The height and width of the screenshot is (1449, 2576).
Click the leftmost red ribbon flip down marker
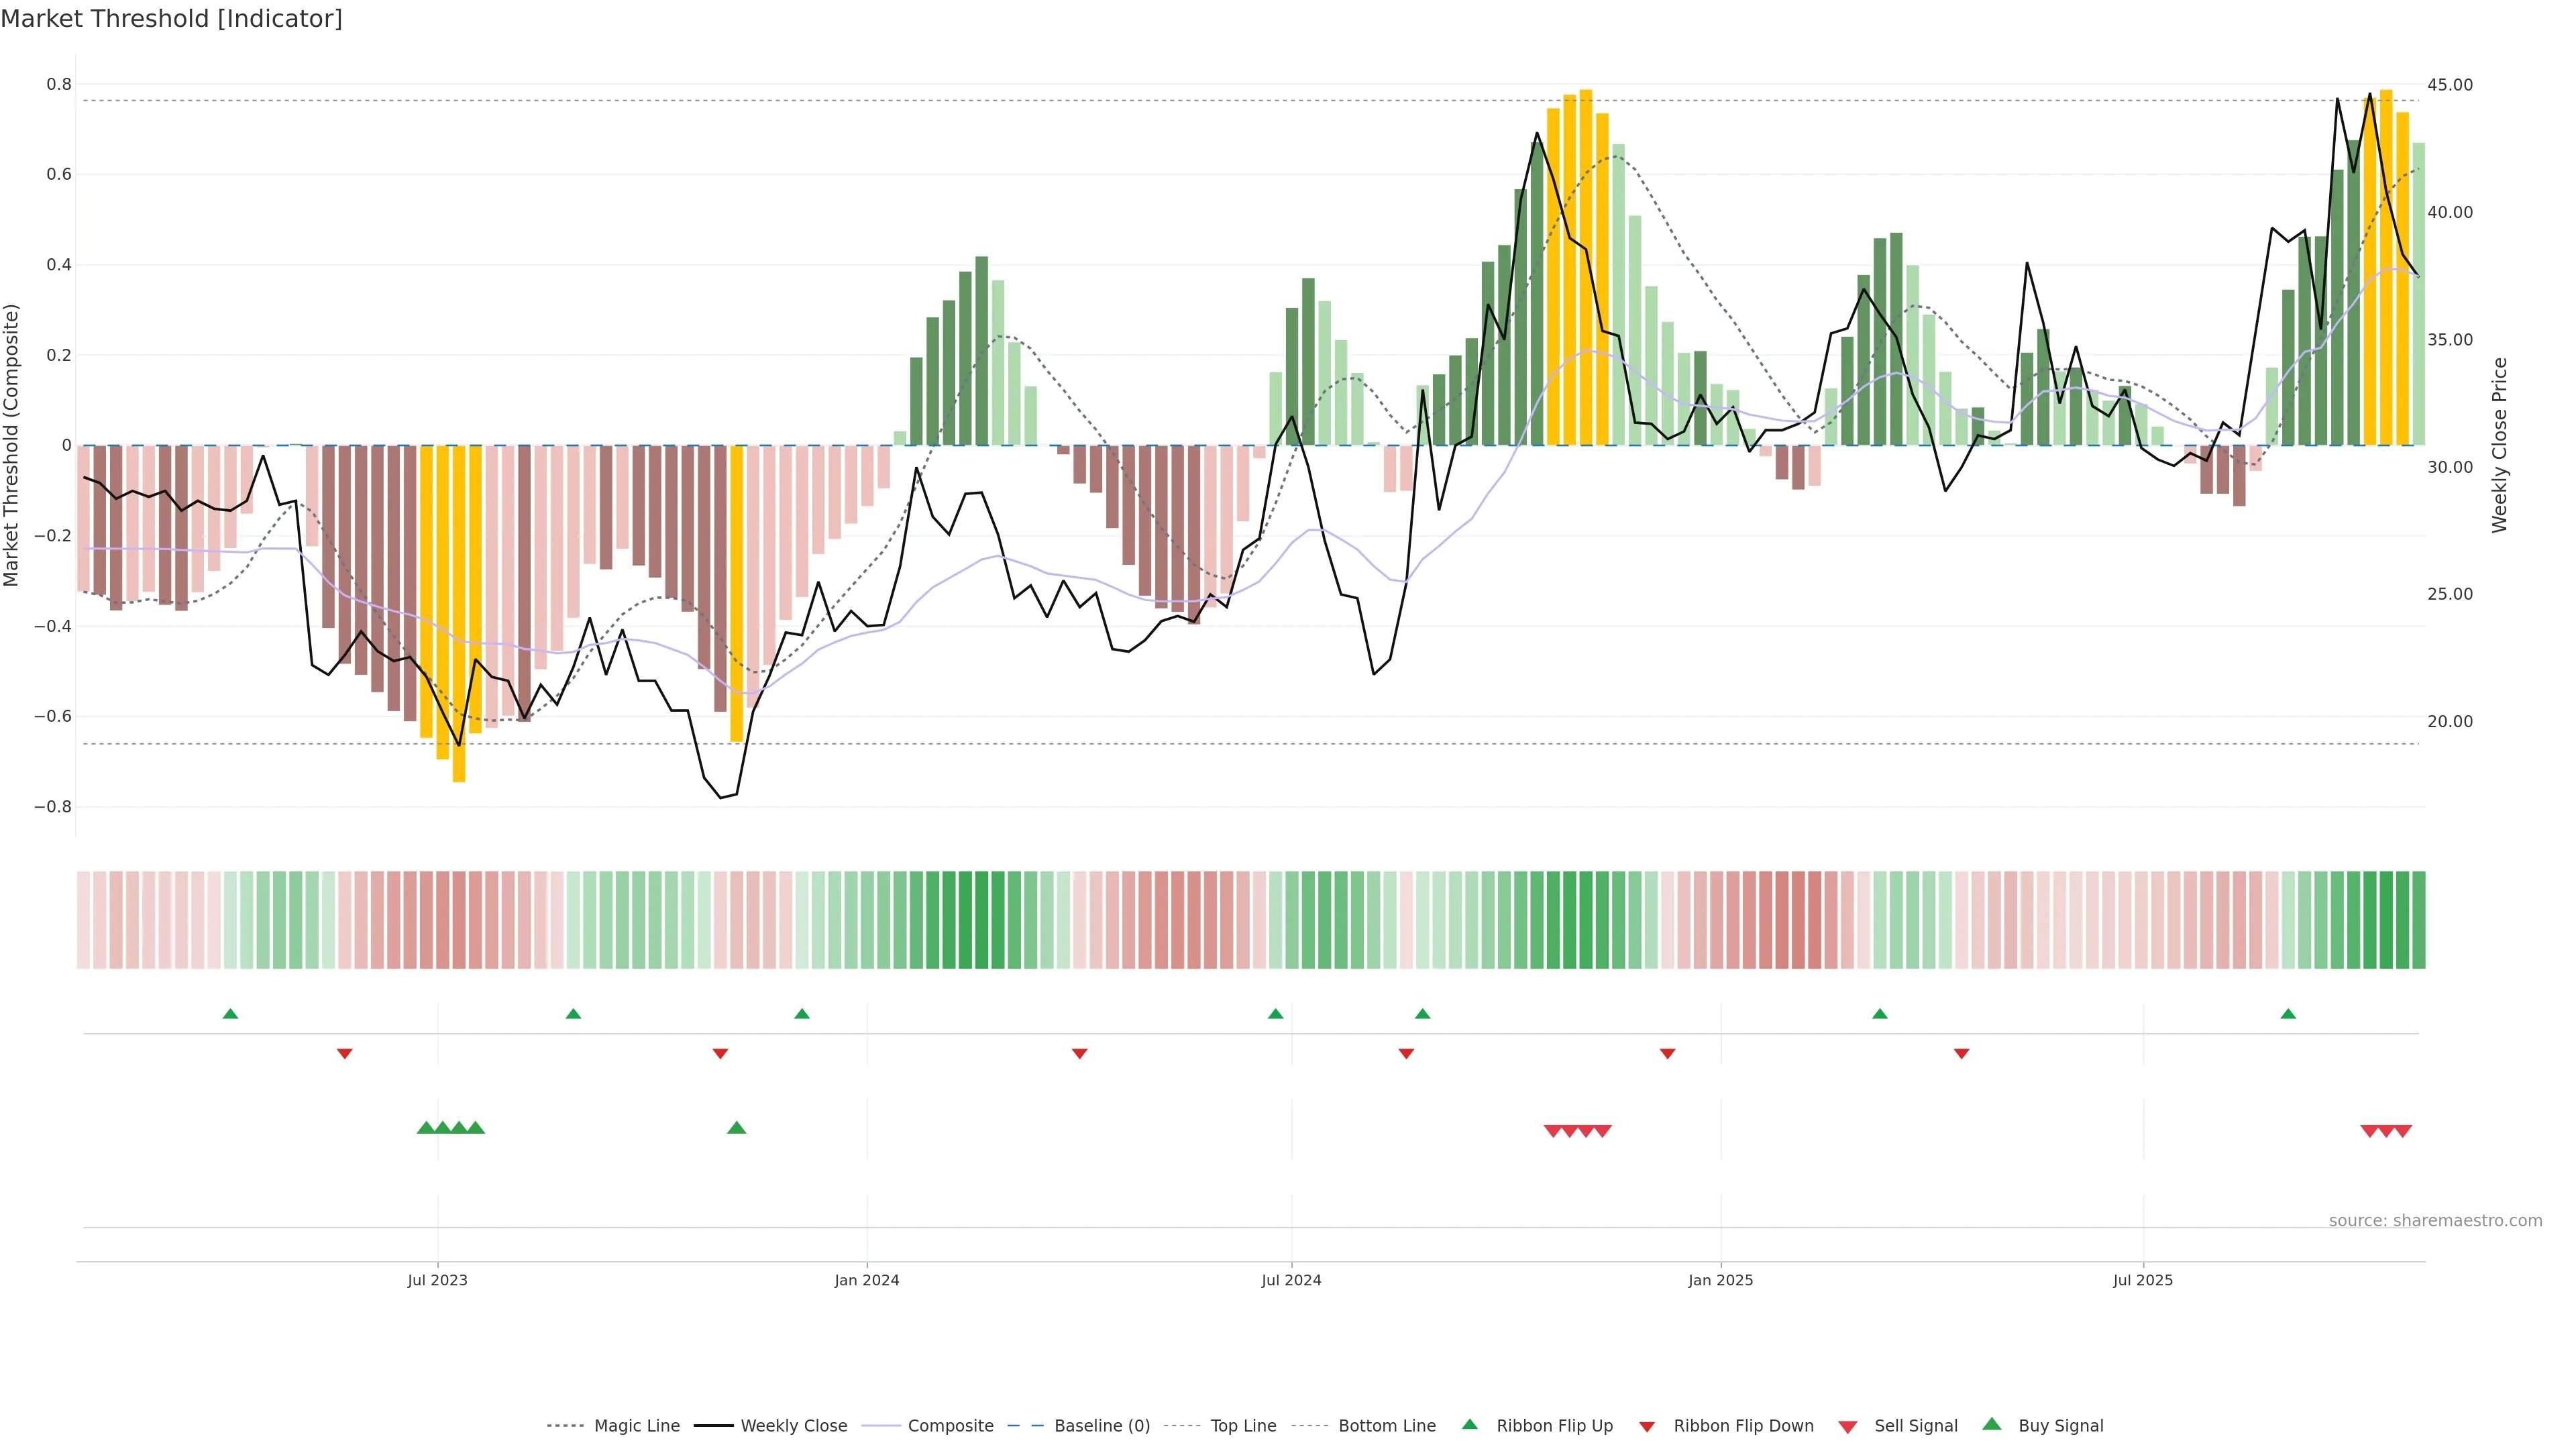click(x=345, y=1053)
